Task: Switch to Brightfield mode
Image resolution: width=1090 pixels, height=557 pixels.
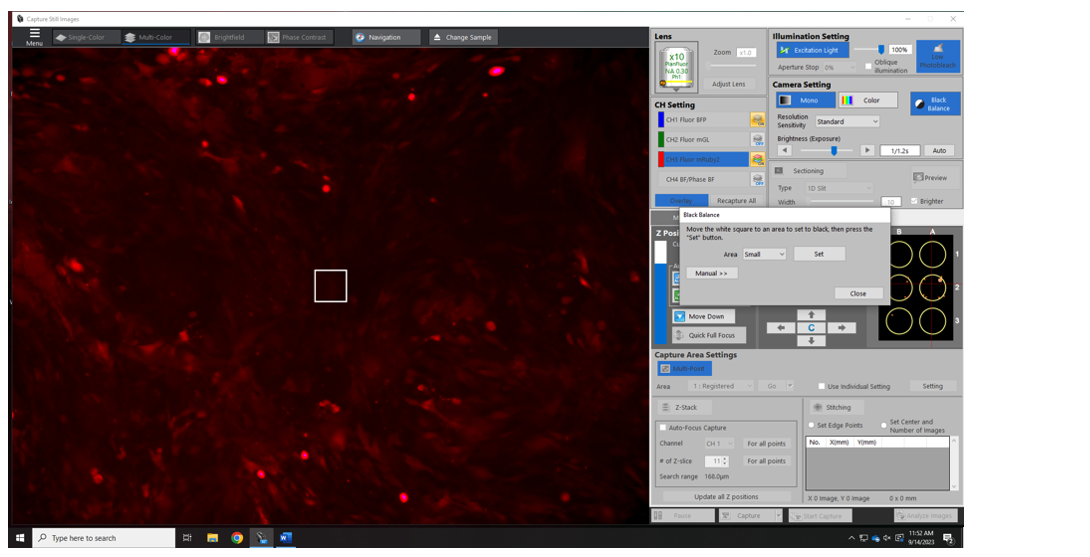Action: (229, 38)
